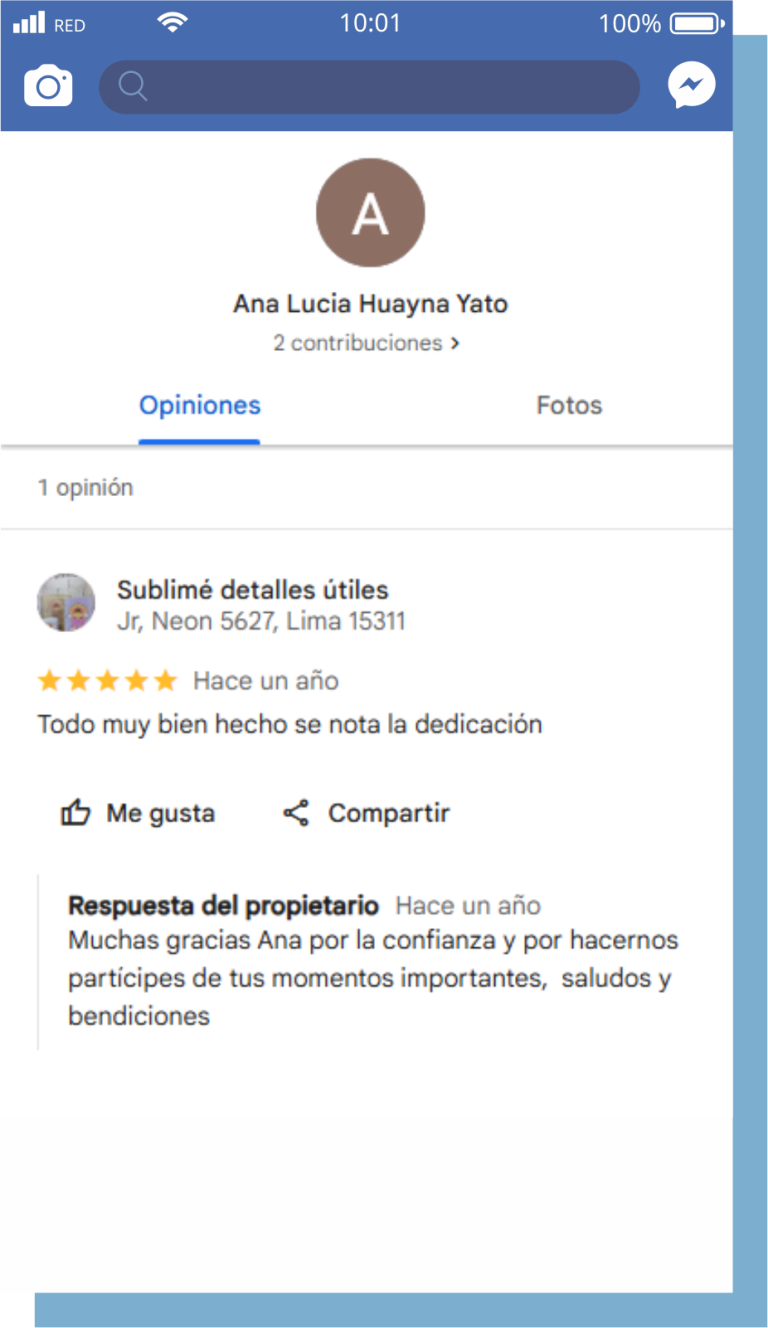This screenshot has height=1328, width=768.
Task: Click the Compartir label
Action: coord(389,814)
